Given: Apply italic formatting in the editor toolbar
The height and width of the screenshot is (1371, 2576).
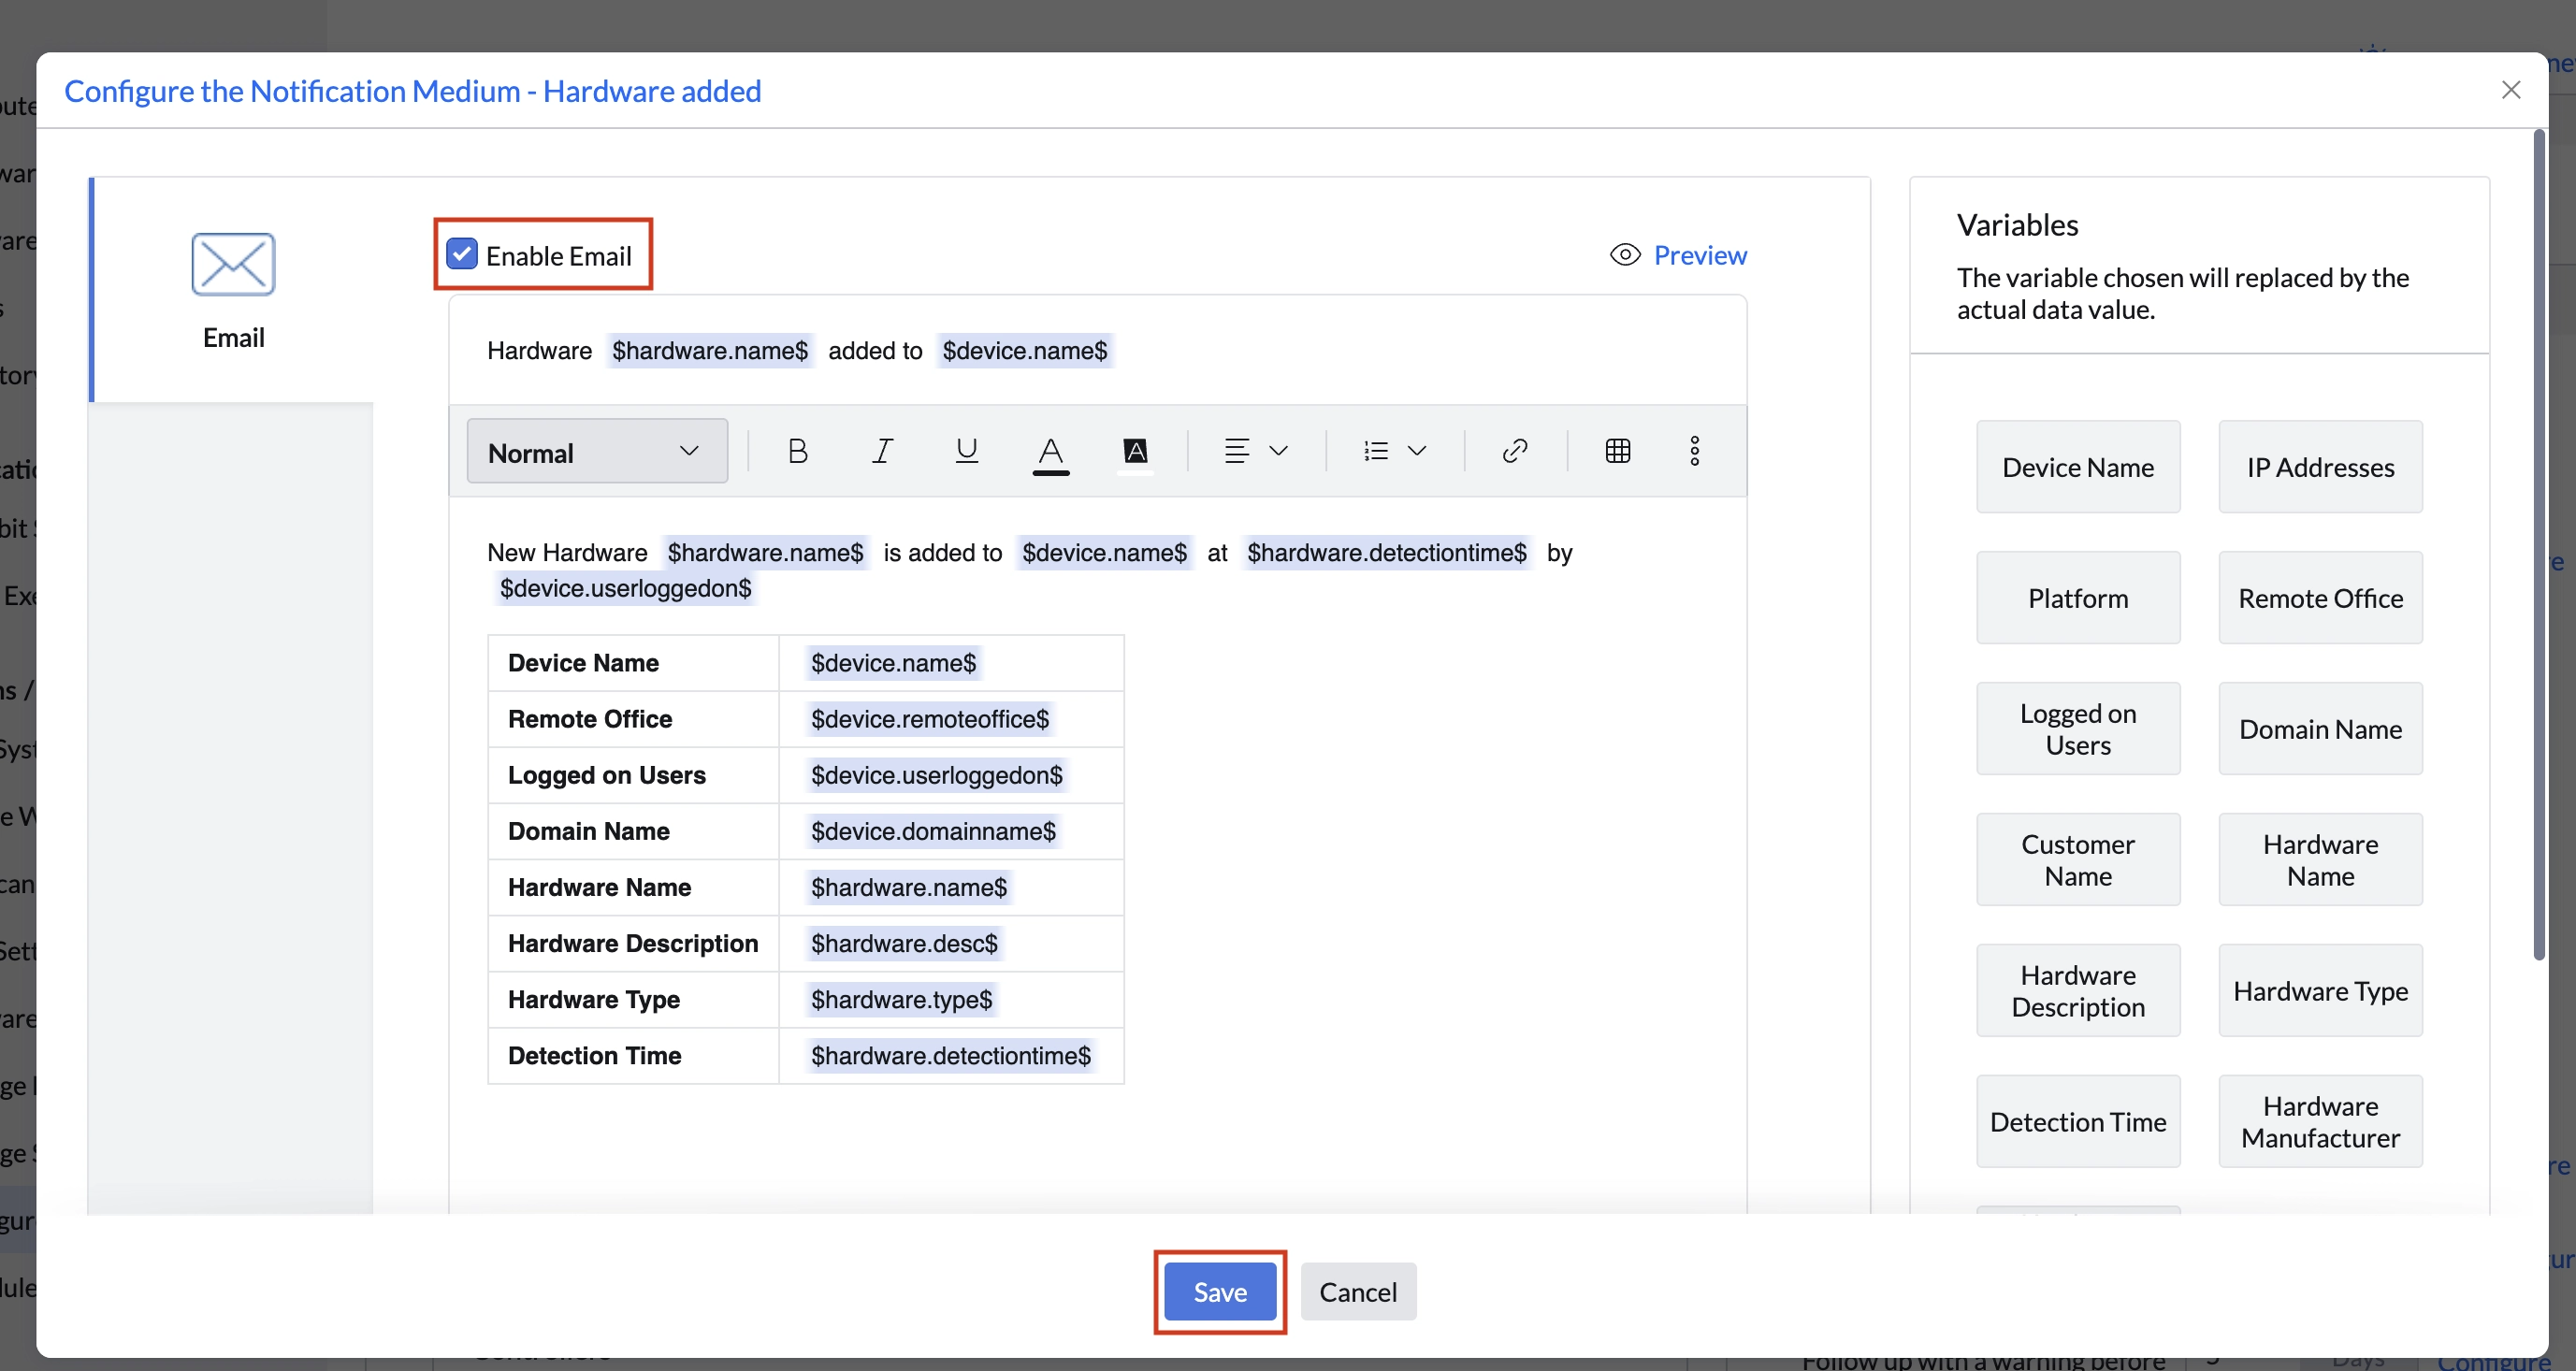Looking at the screenshot, I should [882, 451].
